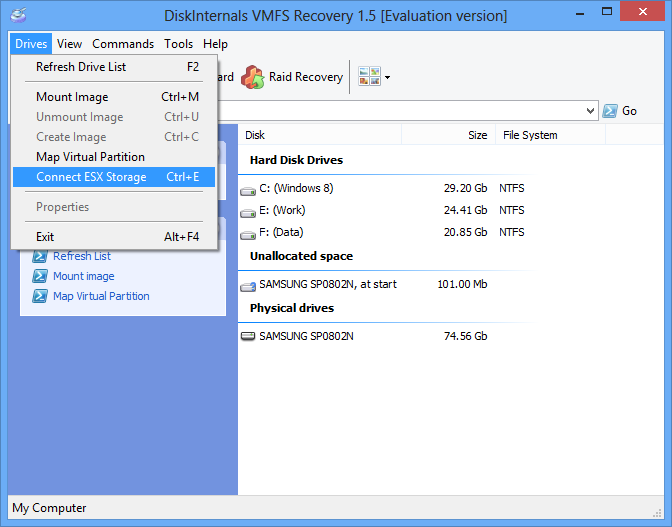This screenshot has height=527, width=672.
Task: Click the Refresh List link
Action: pos(82,256)
